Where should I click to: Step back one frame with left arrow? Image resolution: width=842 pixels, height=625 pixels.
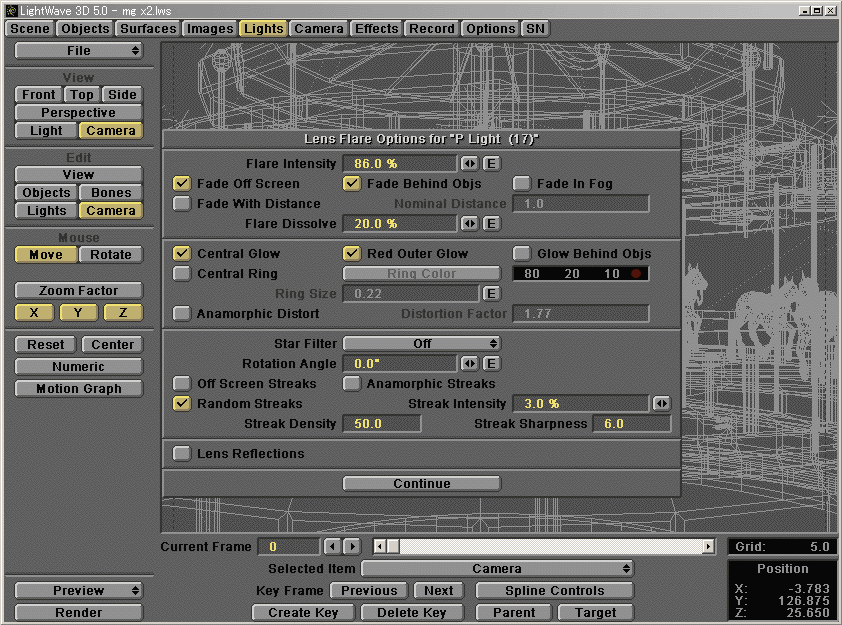click(x=333, y=546)
